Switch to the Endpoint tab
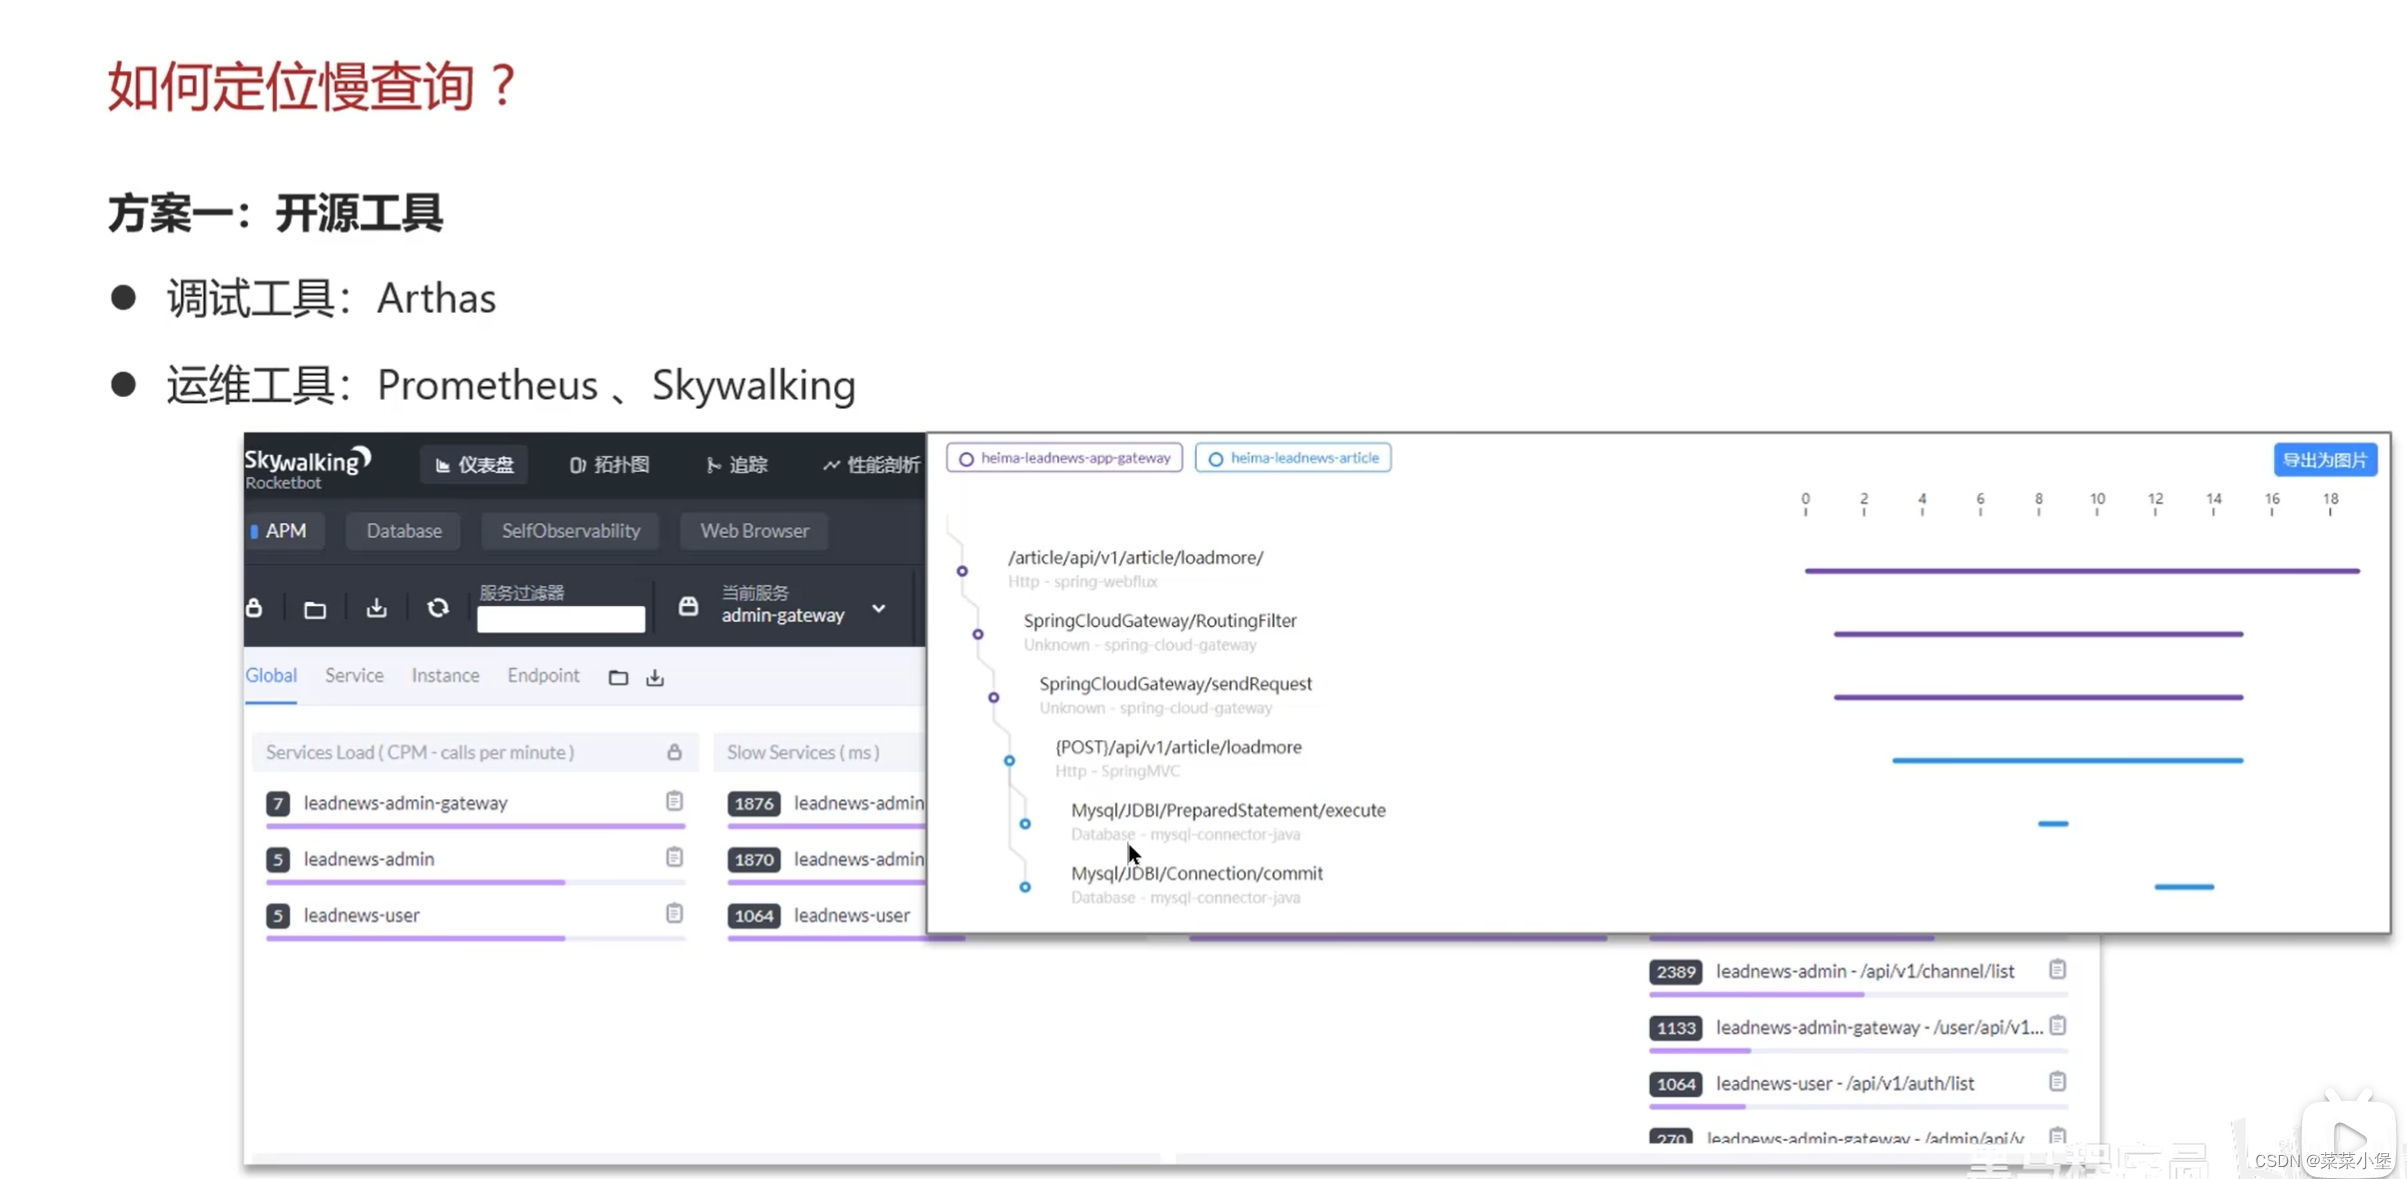This screenshot has height=1179, width=2407. [543, 676]
